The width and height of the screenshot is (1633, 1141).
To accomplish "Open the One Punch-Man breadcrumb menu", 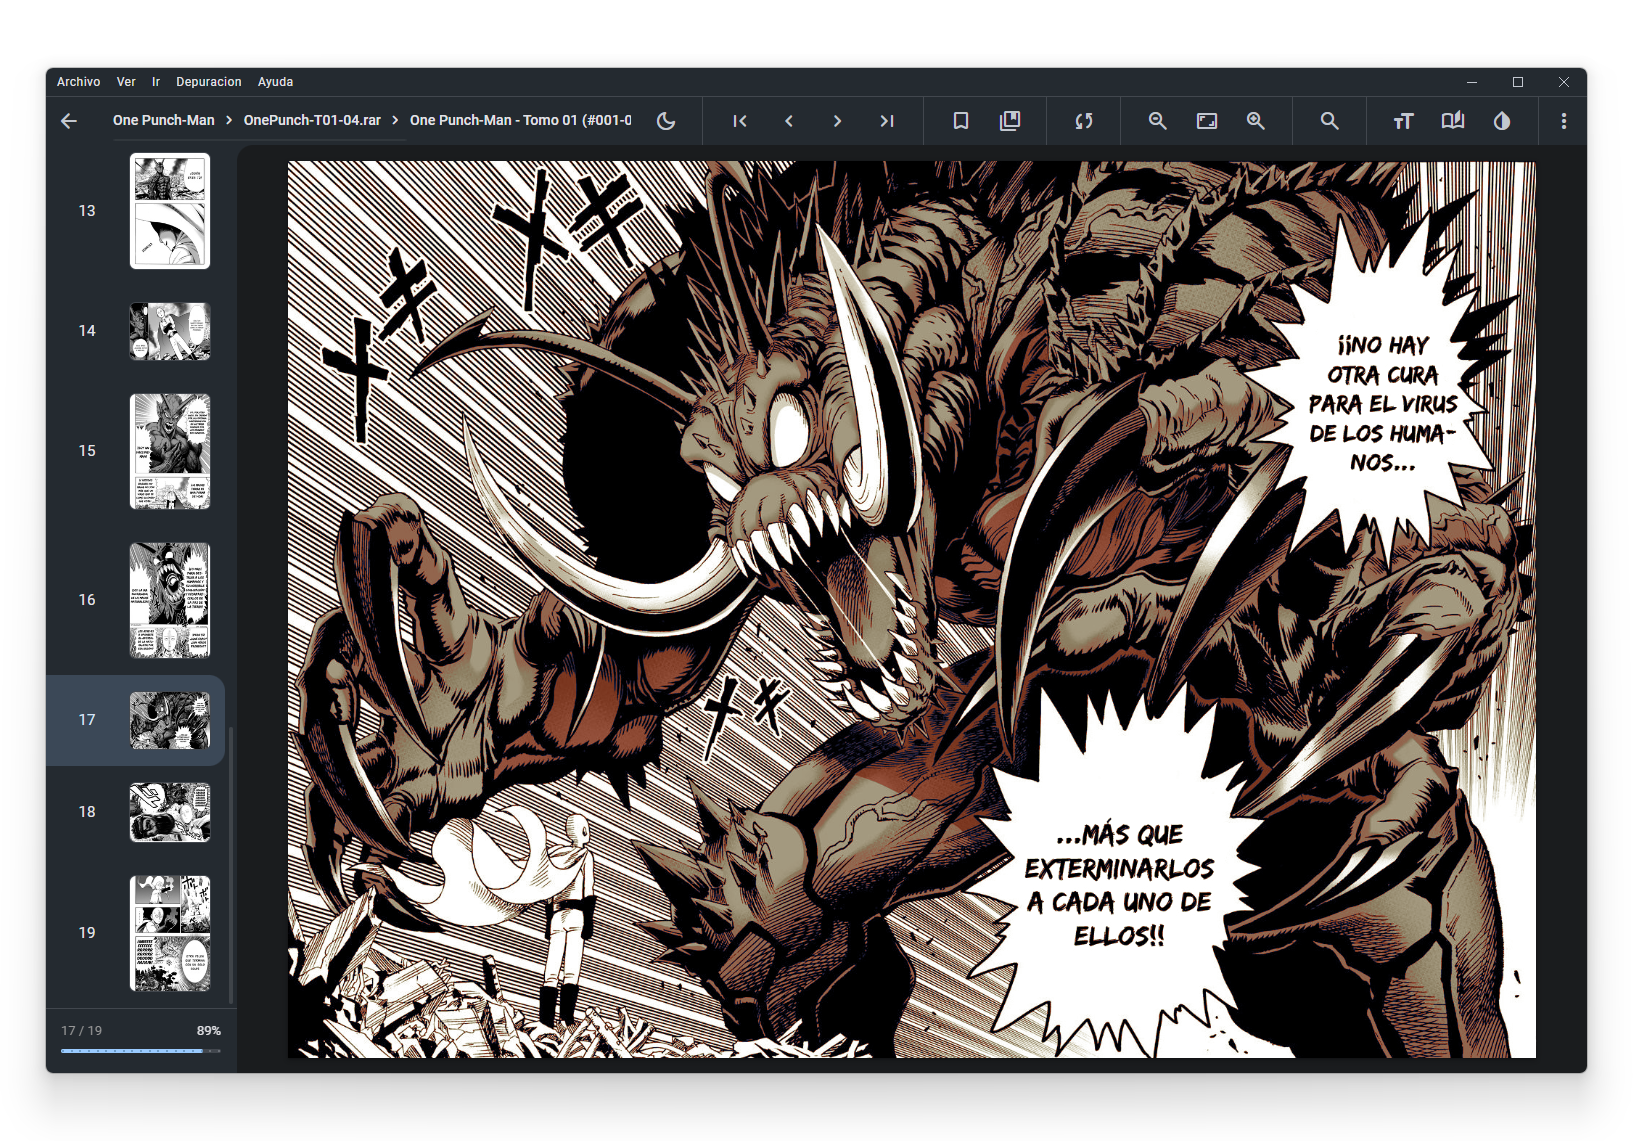I will pos(163,120).
